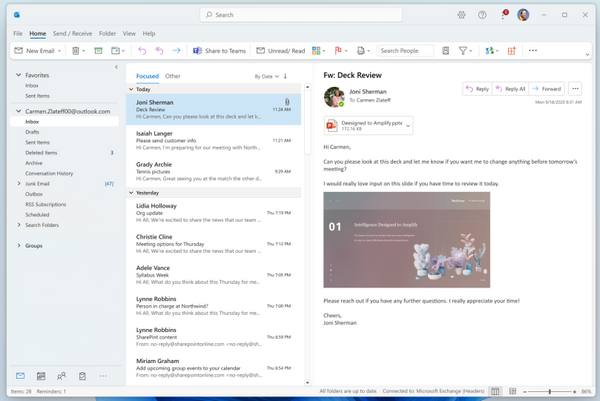
Task: Click the Coming Soon settings icon in the title bar
Action: [461, 15]
